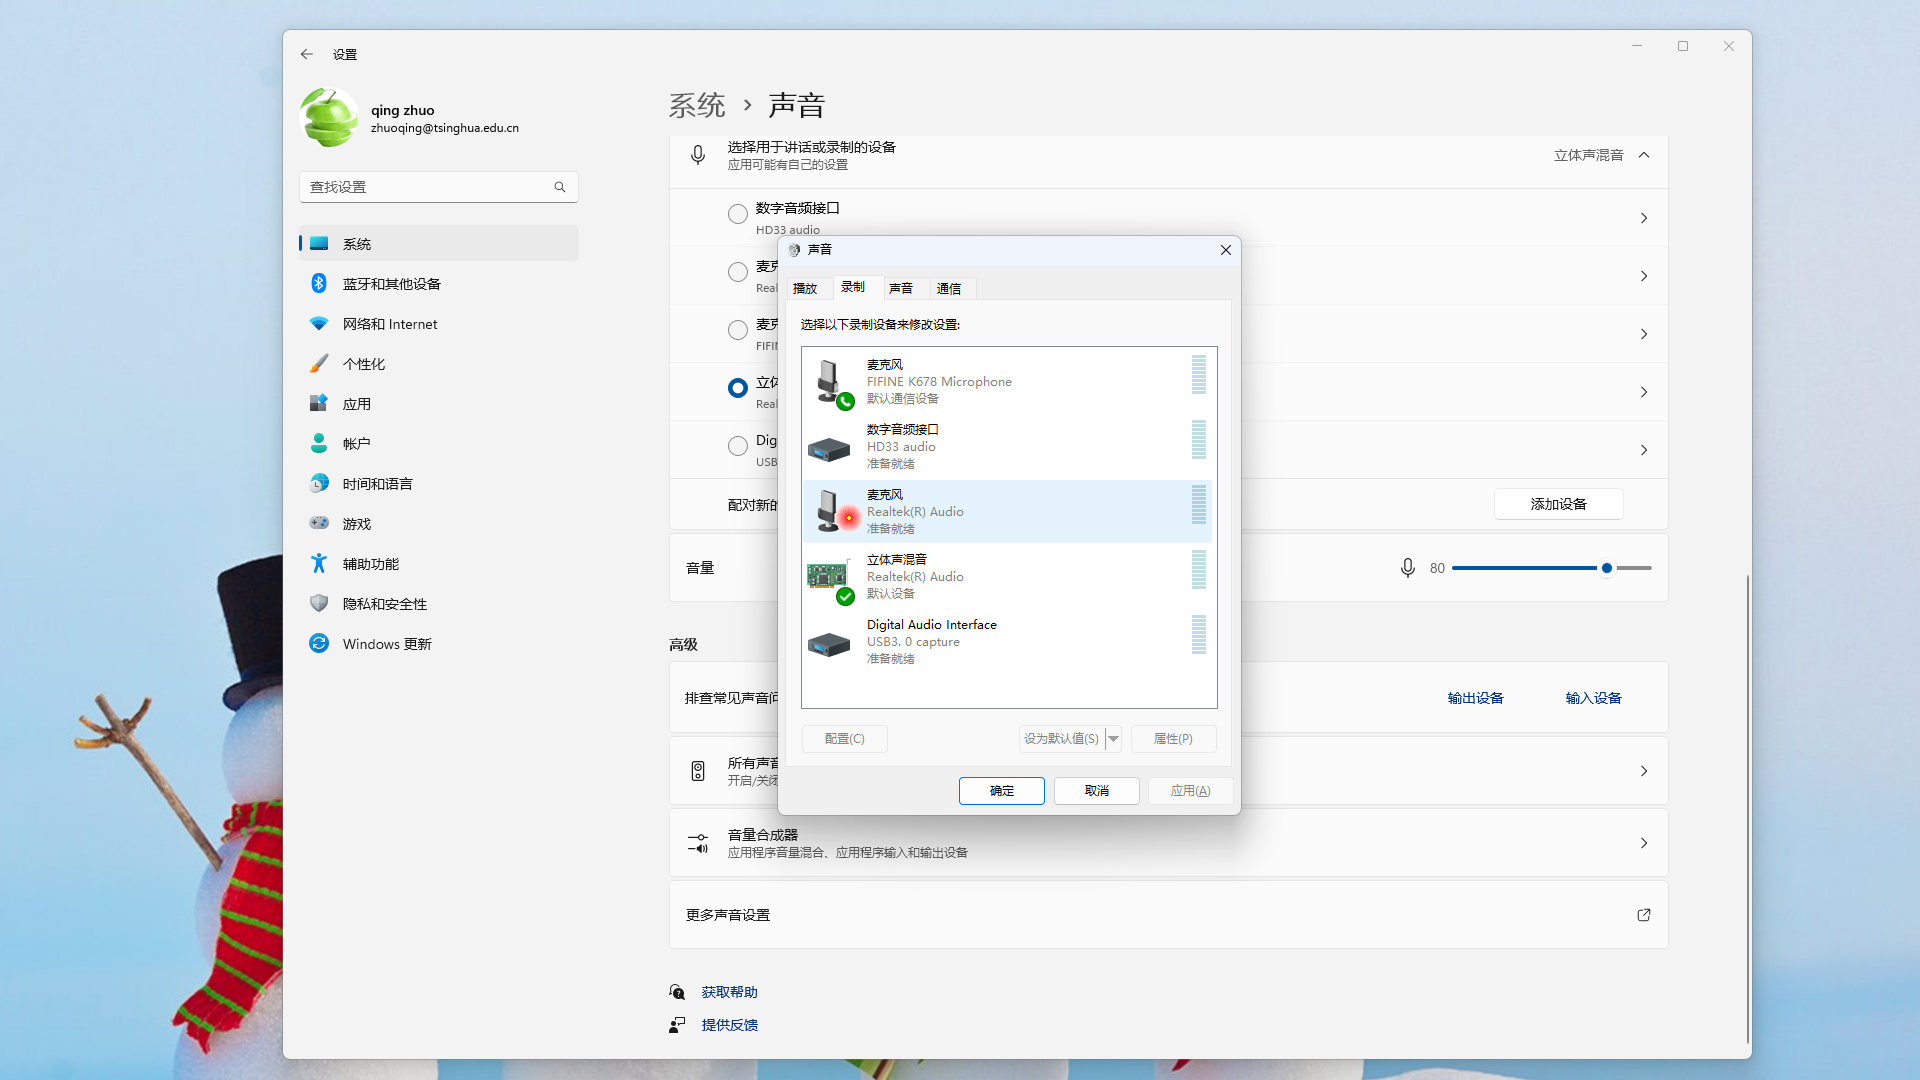Choose the second microphone radio button
Screen dimensions: 1920x1080
(738, 330)
